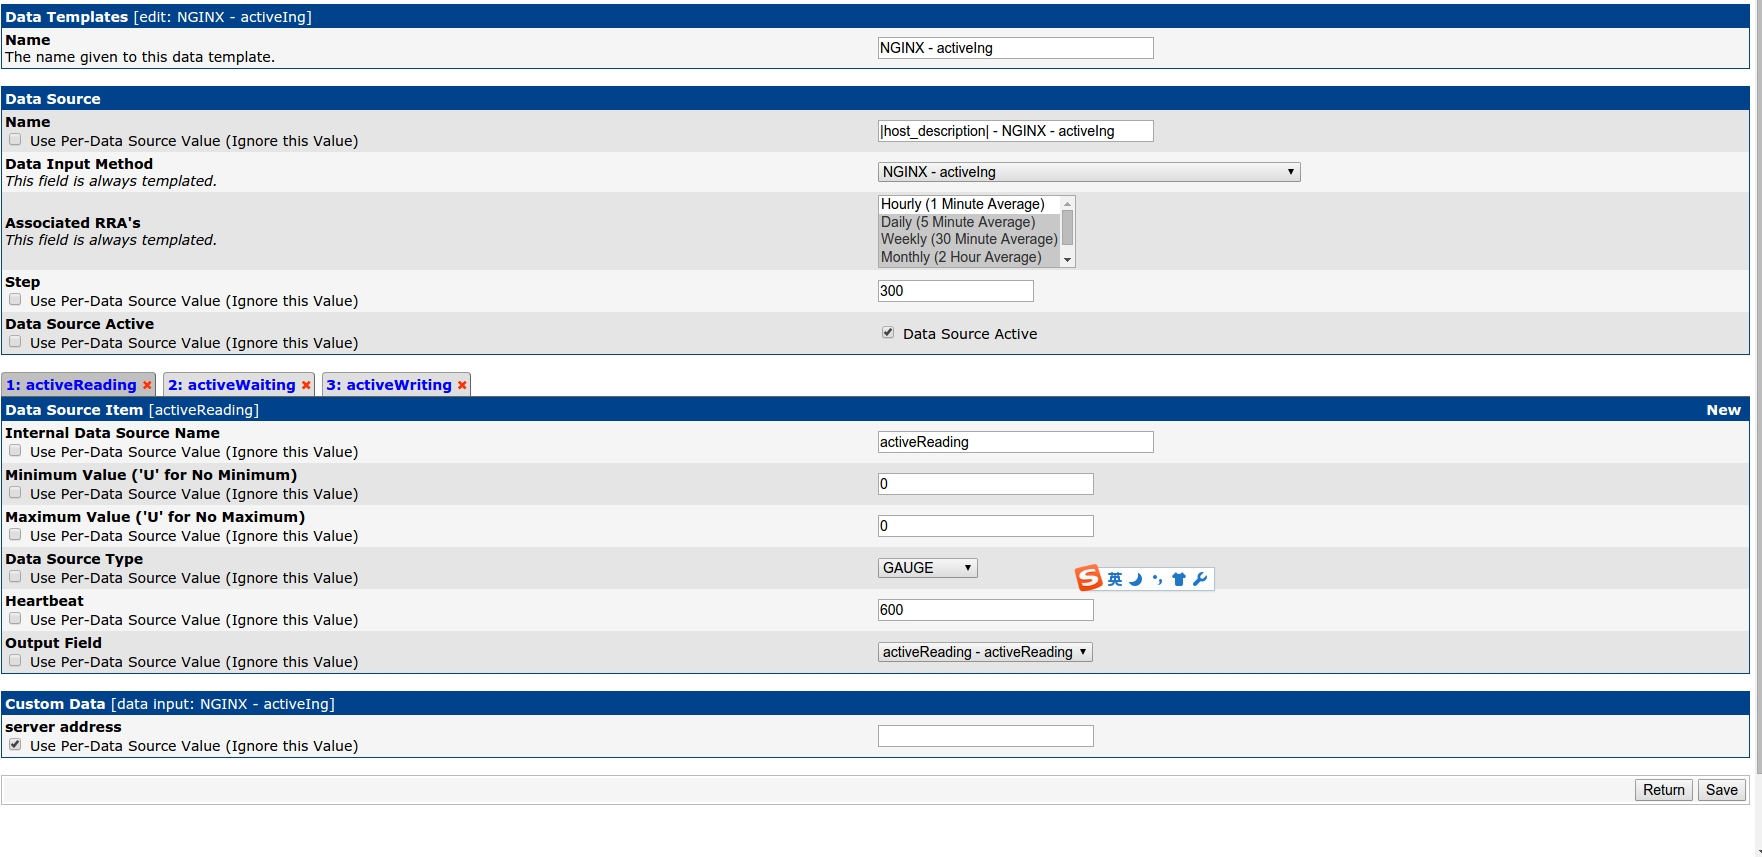Image resolution: width=1762 pixels, height=857 pixels.
Task: Toggle per-data source checkbox under Maximum Value
Action: [x=15, y=535]
